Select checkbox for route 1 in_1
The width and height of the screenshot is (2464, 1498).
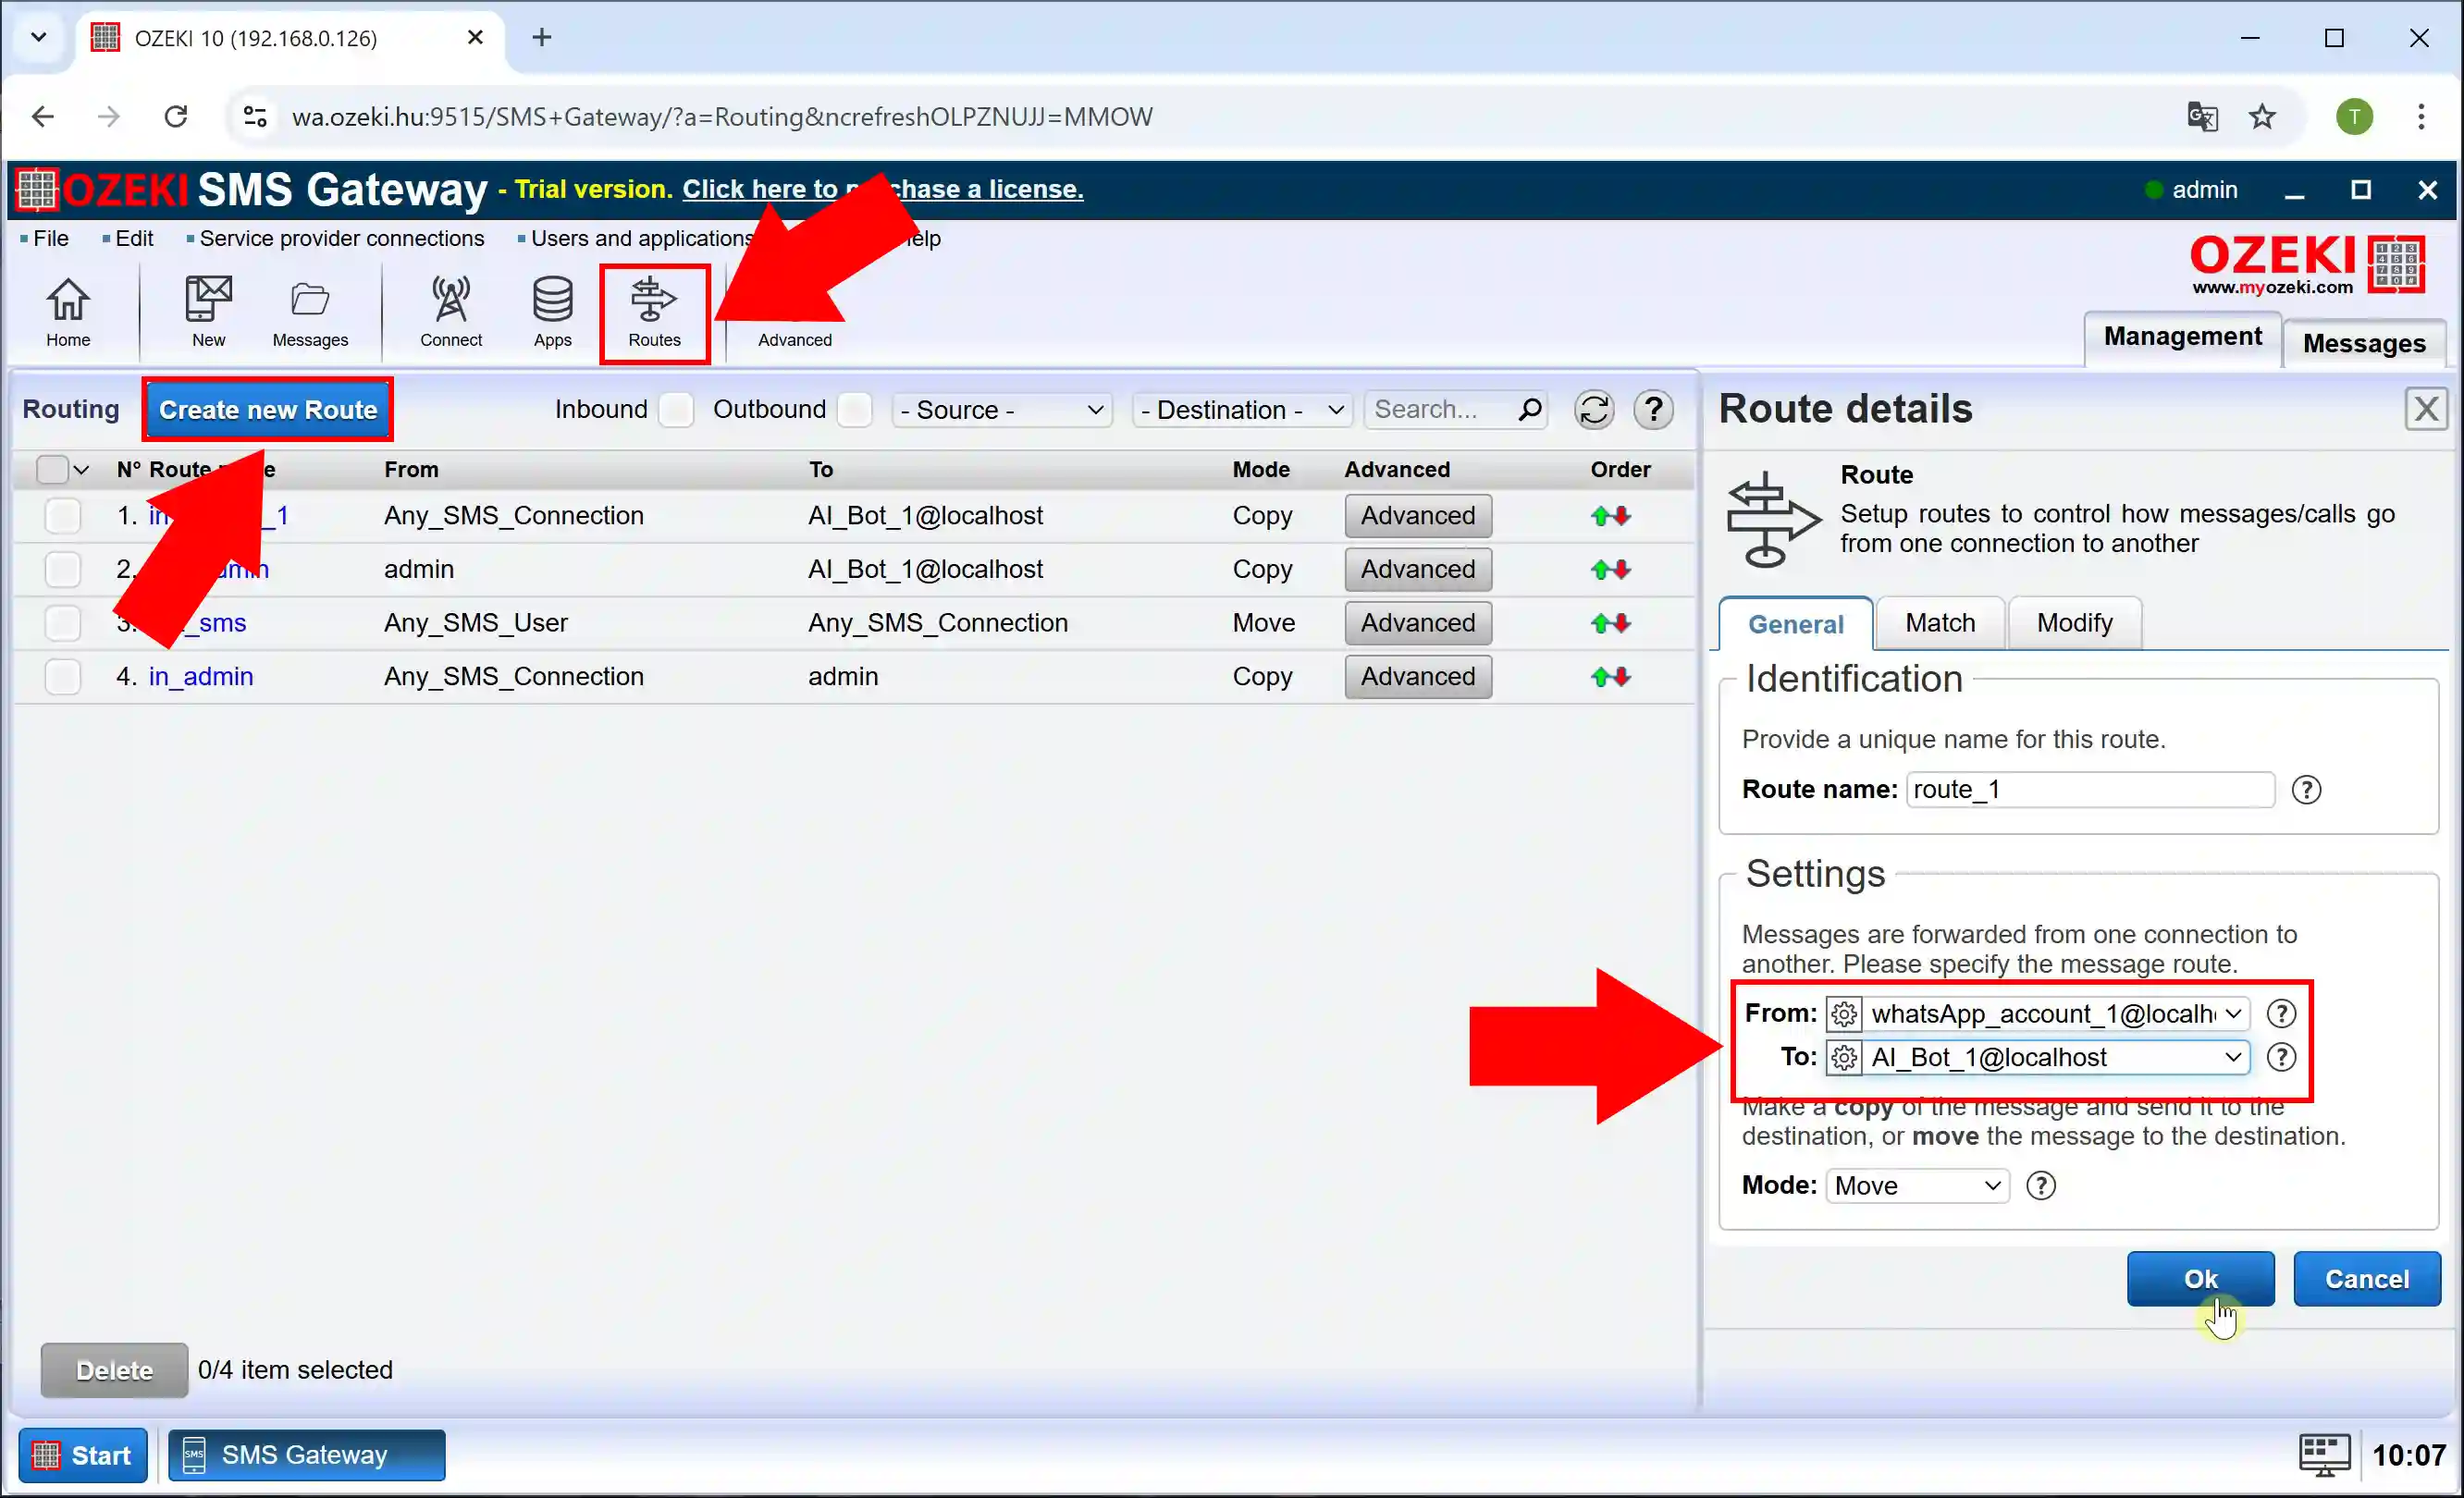[x=62, y=514]
